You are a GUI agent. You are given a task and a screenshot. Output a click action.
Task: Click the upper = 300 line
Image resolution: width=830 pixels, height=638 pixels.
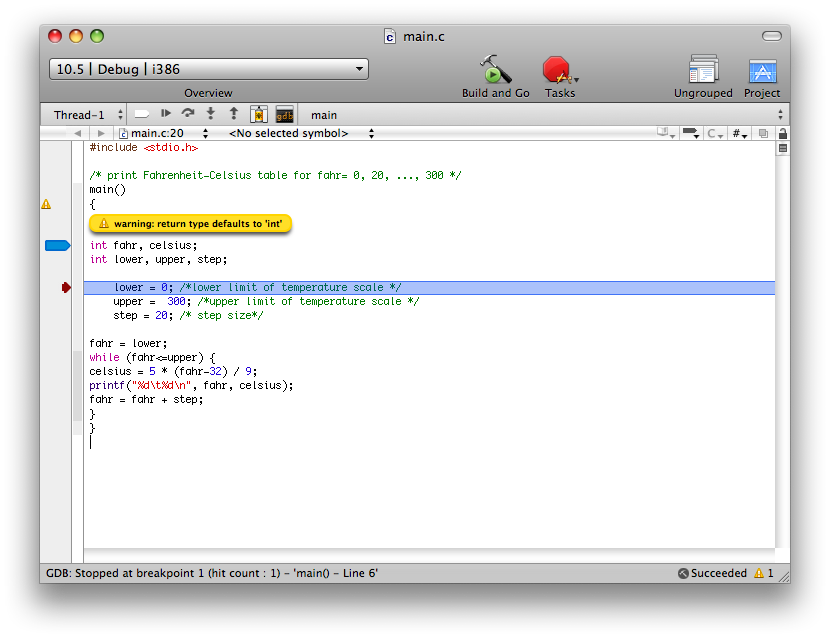266,301
